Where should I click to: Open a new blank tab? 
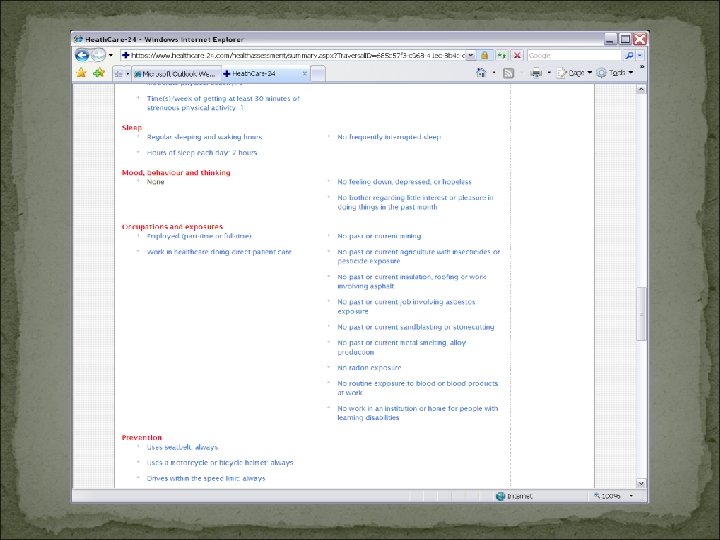(x=318, y=73)
